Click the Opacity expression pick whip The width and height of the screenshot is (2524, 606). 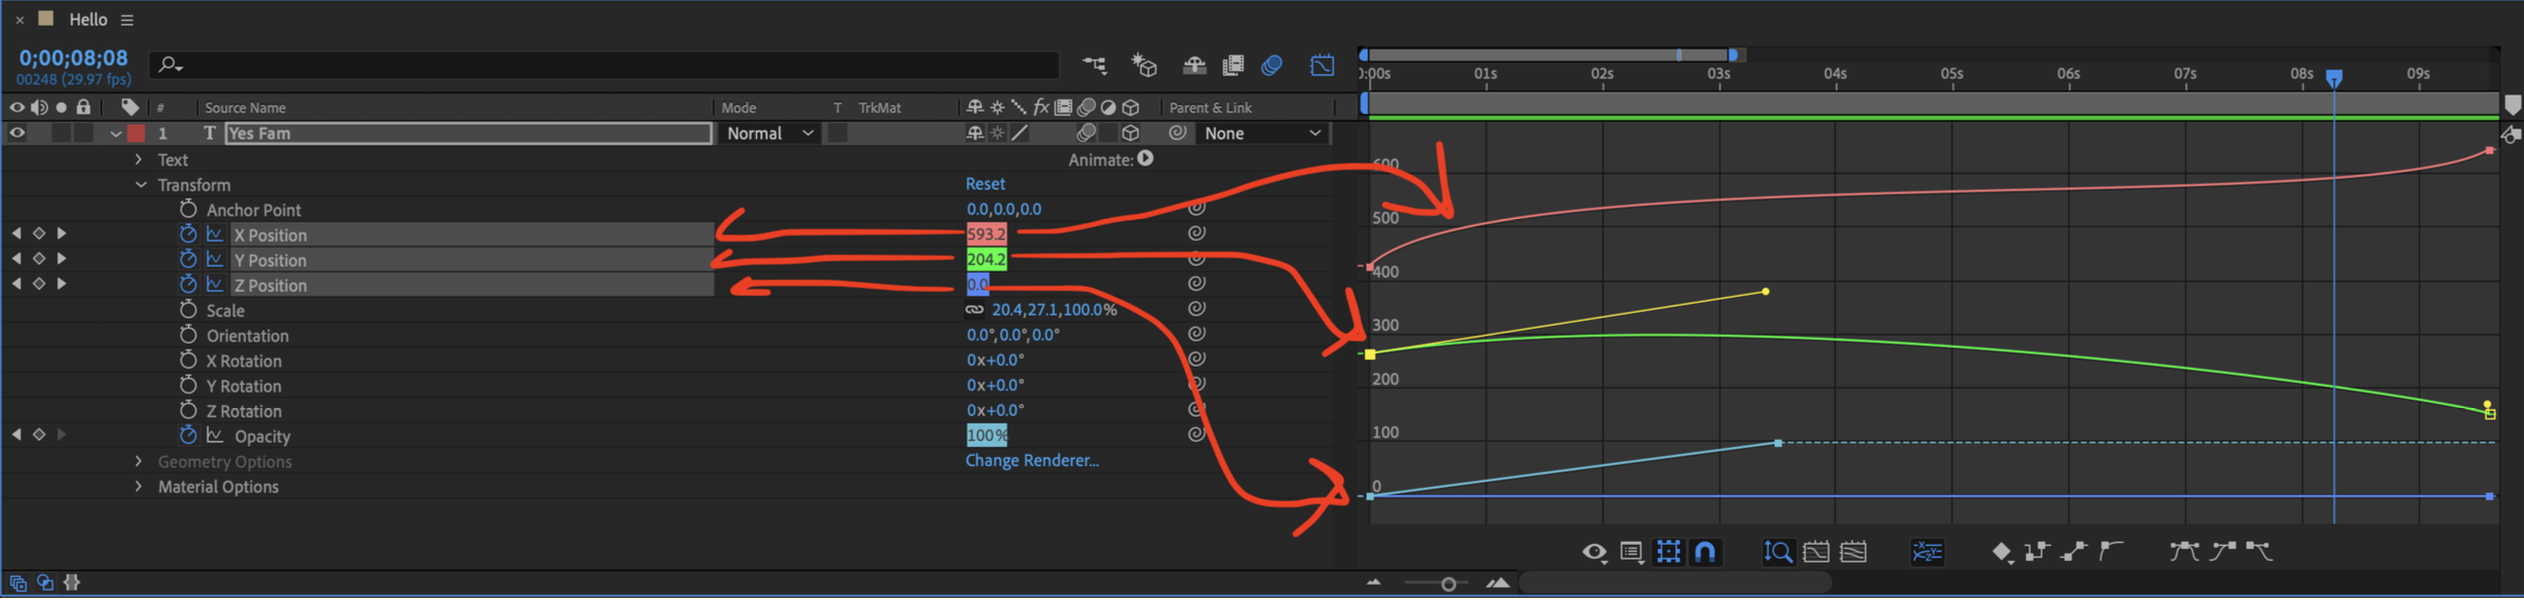tap(1196, 435)
